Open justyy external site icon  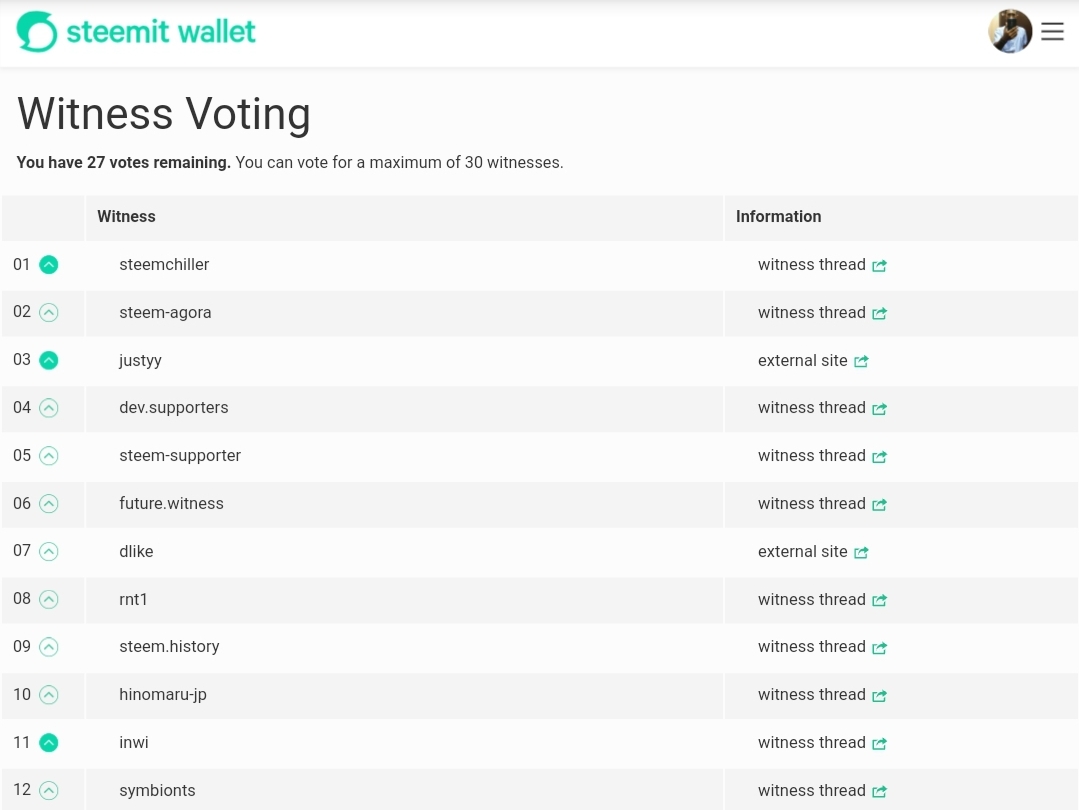(x=861, y=362)
